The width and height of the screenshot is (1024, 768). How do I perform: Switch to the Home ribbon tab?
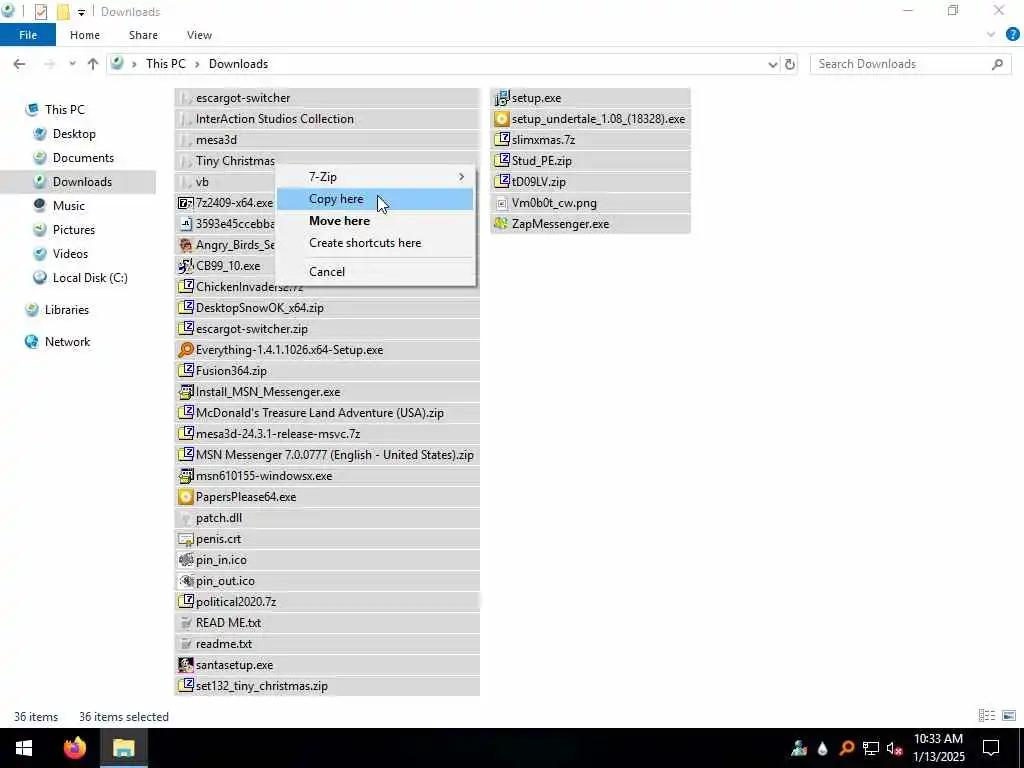tap(85, 35)
